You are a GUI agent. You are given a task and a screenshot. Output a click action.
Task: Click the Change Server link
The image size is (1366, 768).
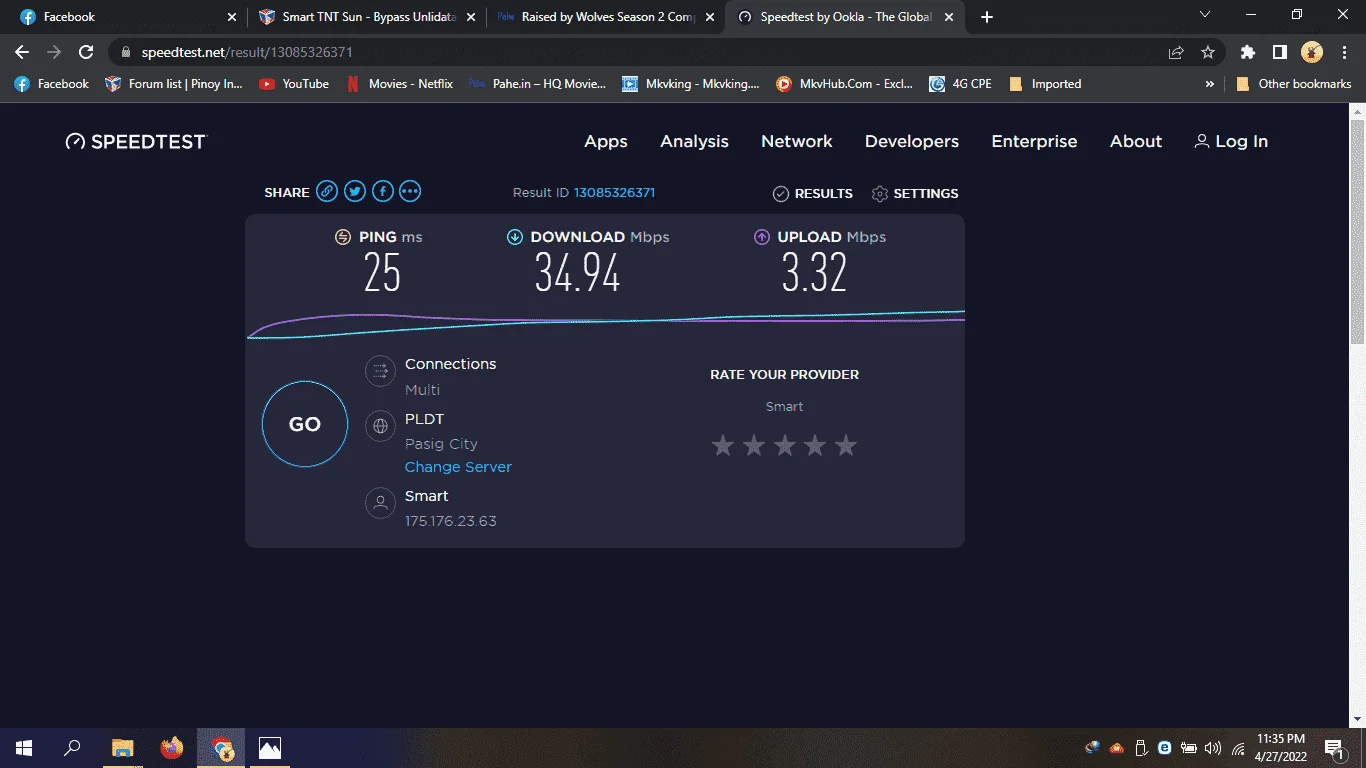(458, 467)
